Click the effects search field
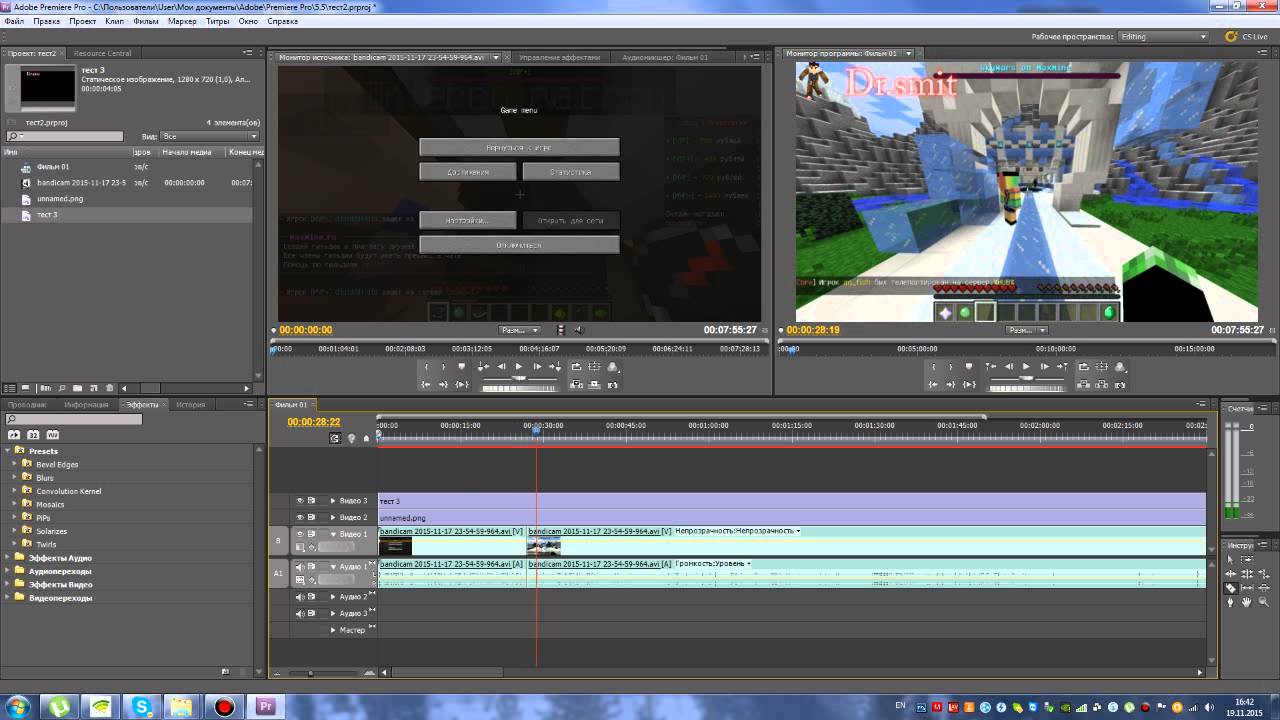 74,420
